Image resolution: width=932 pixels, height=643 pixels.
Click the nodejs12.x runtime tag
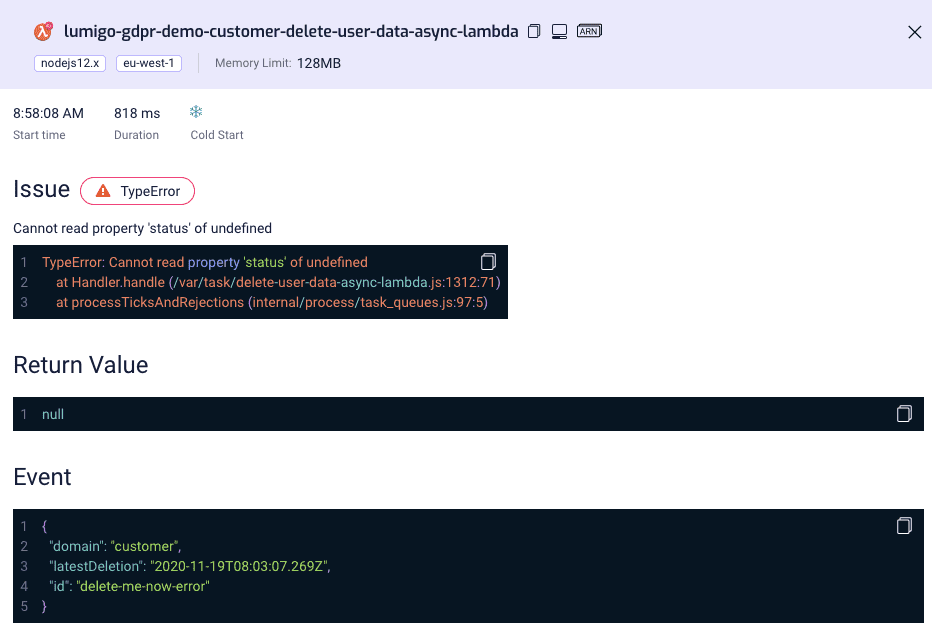(69, 63)
